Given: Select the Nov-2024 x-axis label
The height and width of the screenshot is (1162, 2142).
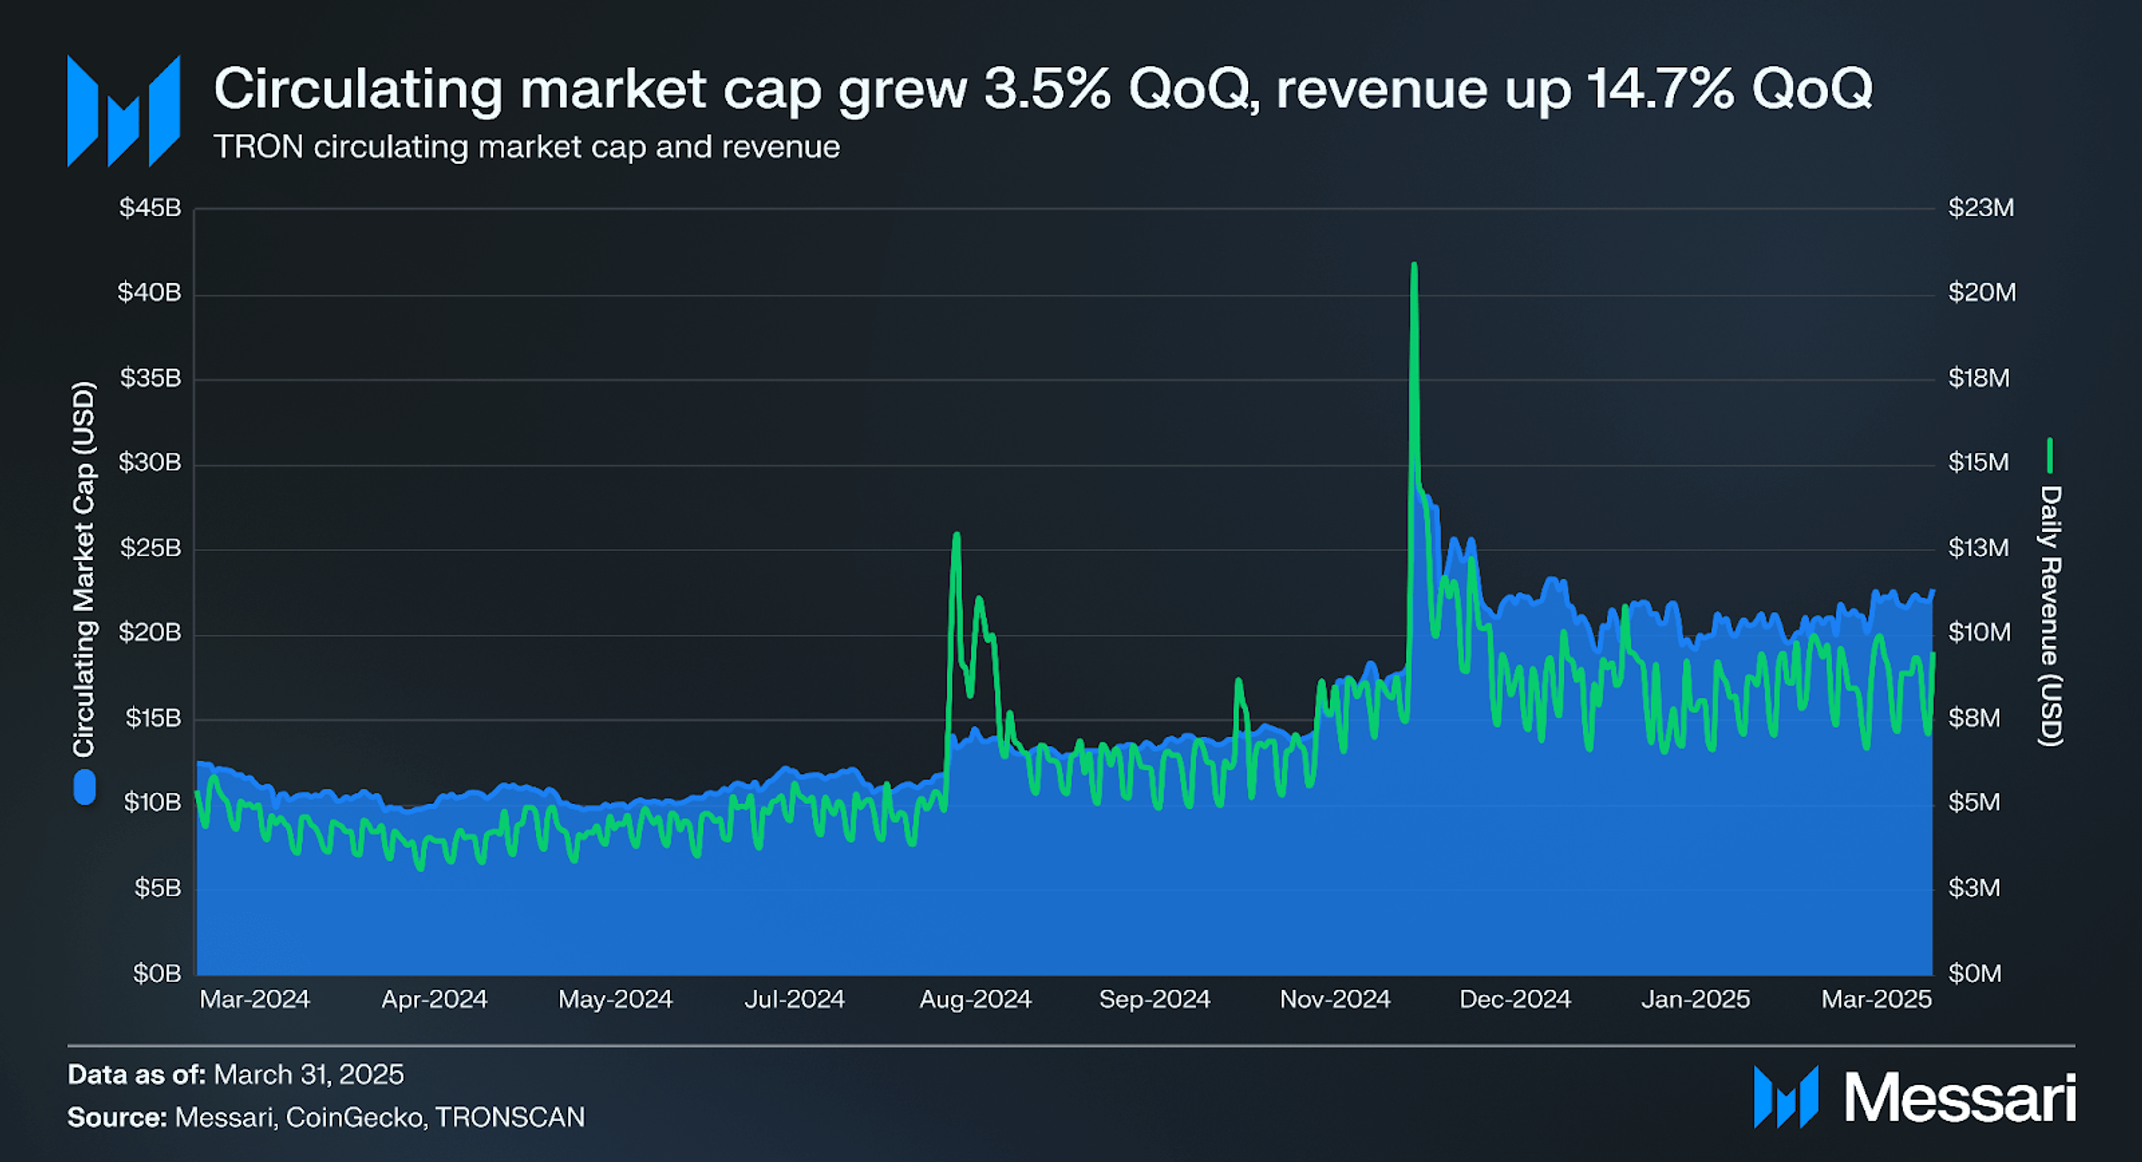Looking at the screenshot, I should tap(1335, 999).
